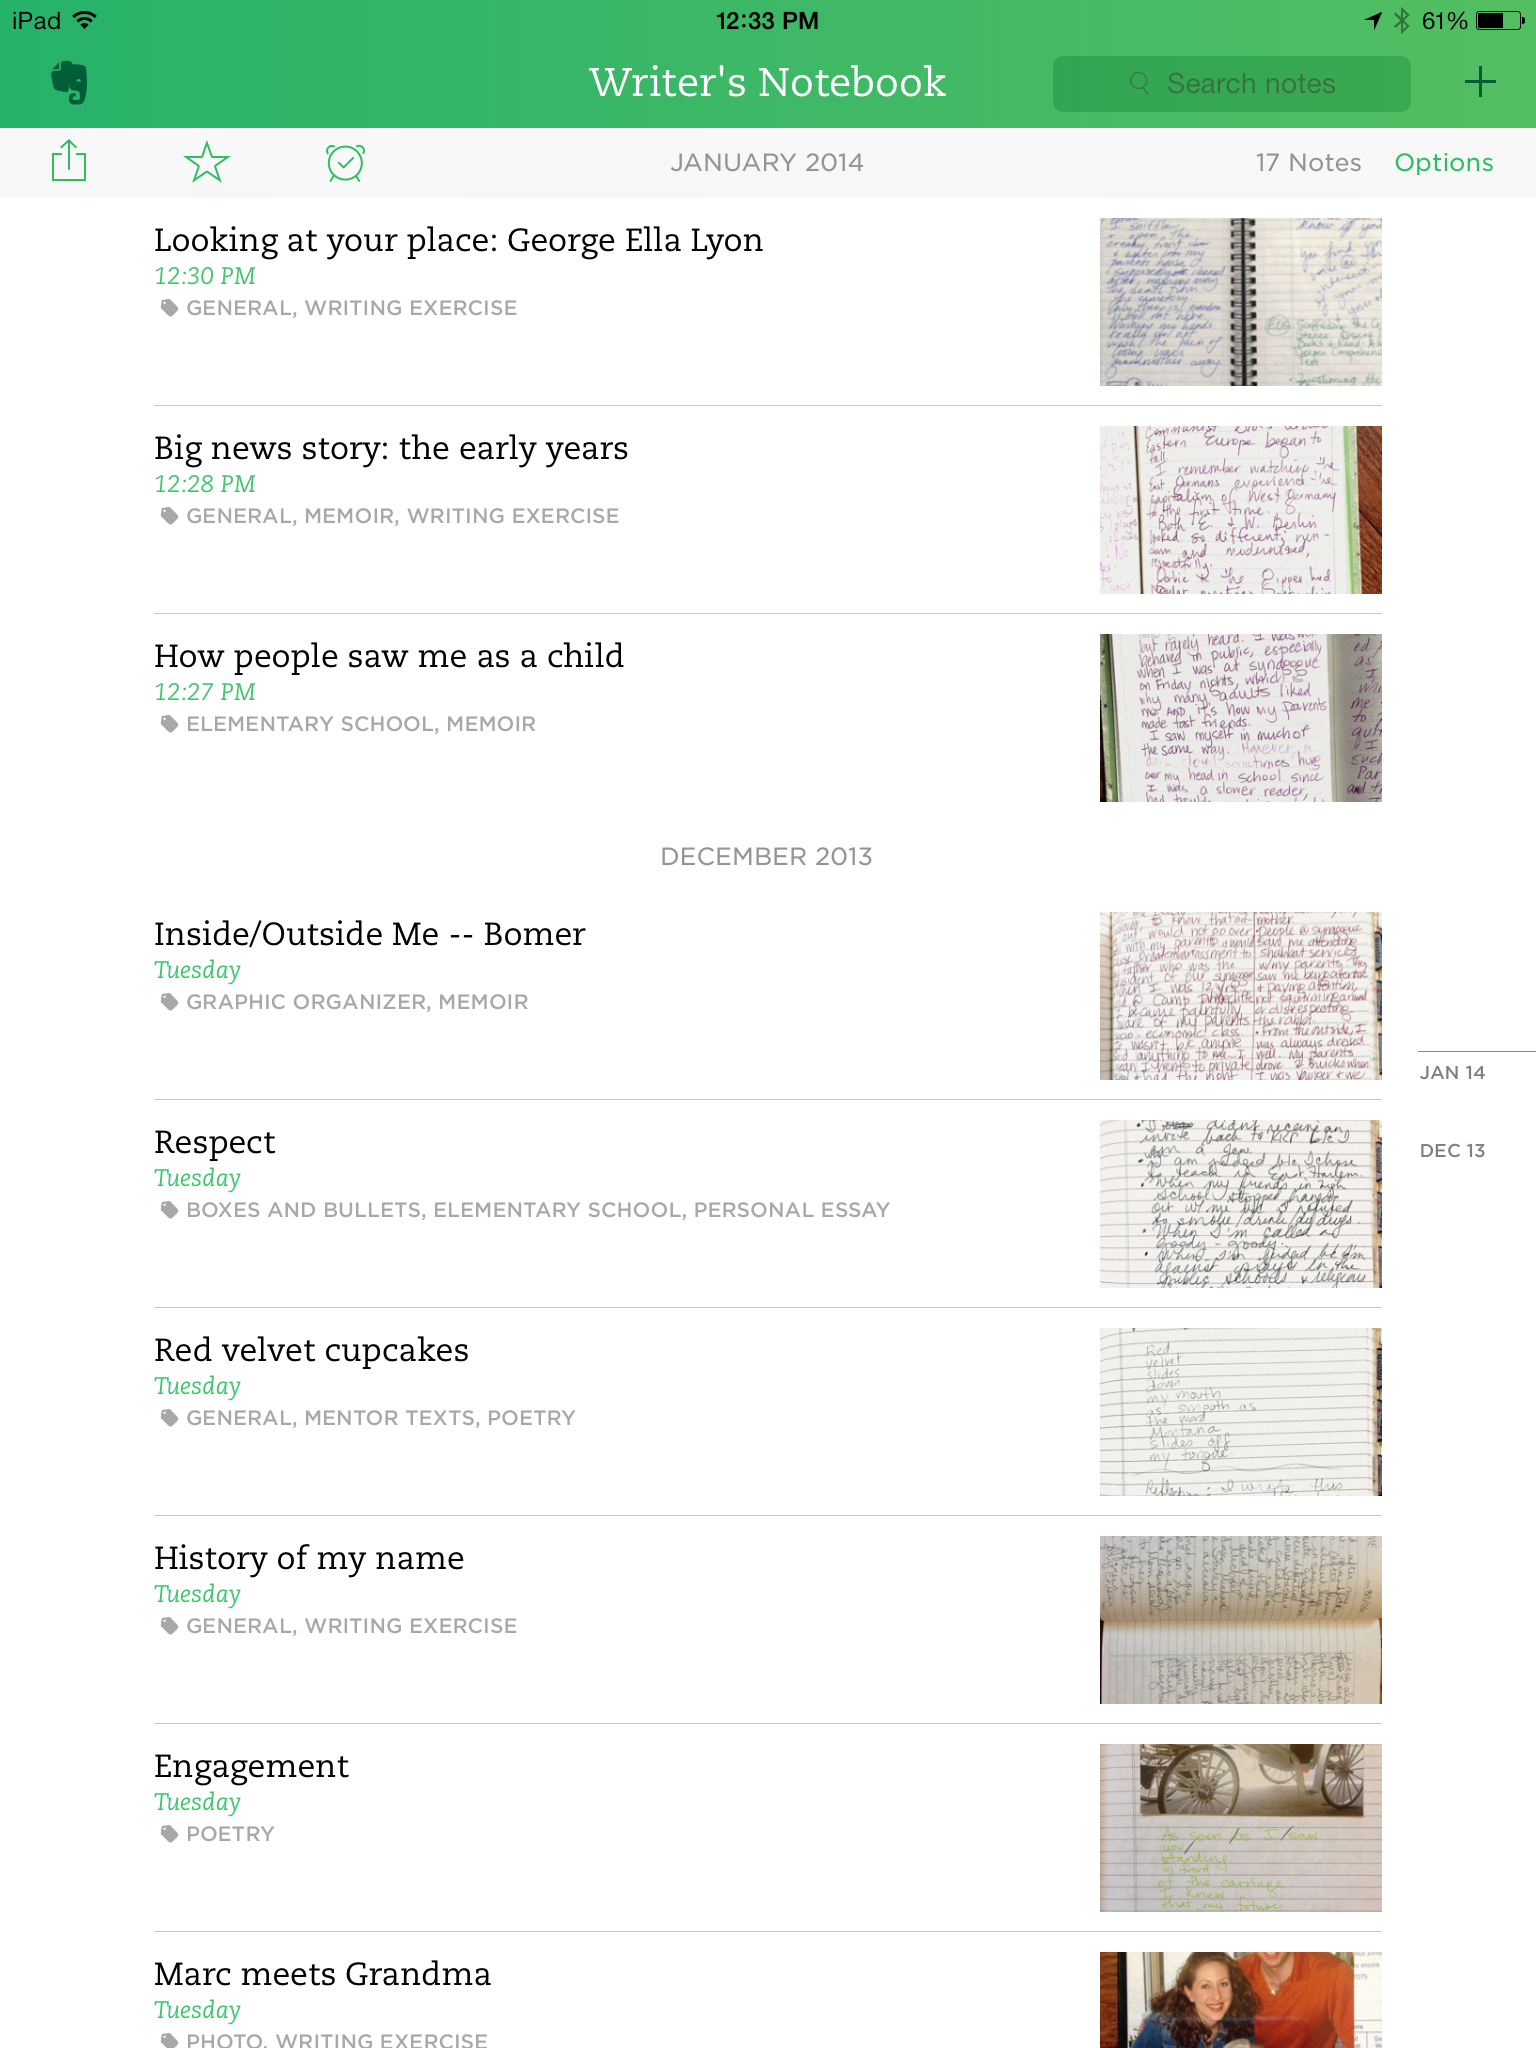Tap the battery indicator in status bar
The height and width of the screenshot is (2048, 1536).
(1499, 20)
